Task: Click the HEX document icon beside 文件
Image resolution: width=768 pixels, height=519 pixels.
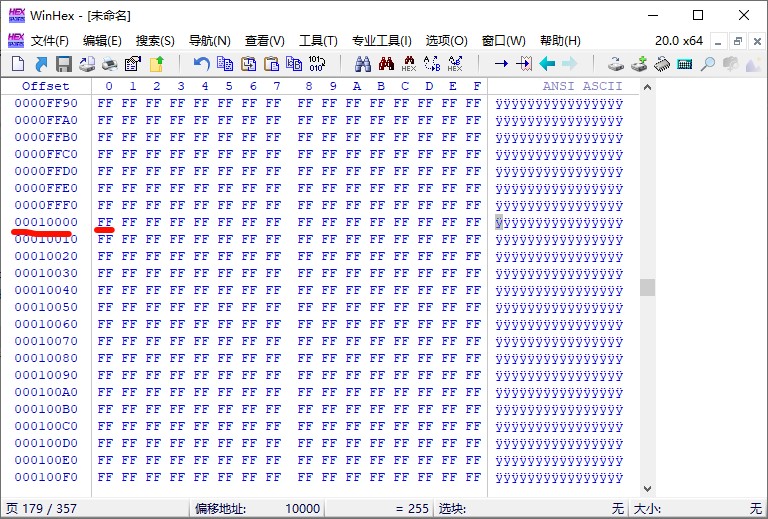Action: [x=16, y=40]
